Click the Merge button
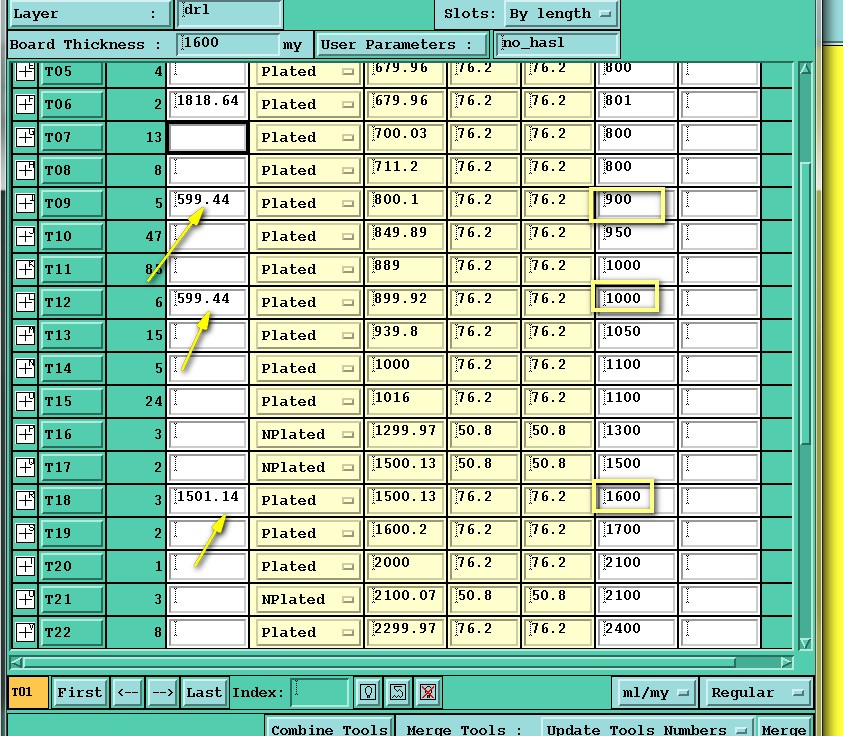The height and width of the screenshot is (736, 843). [x=784, y=729]
